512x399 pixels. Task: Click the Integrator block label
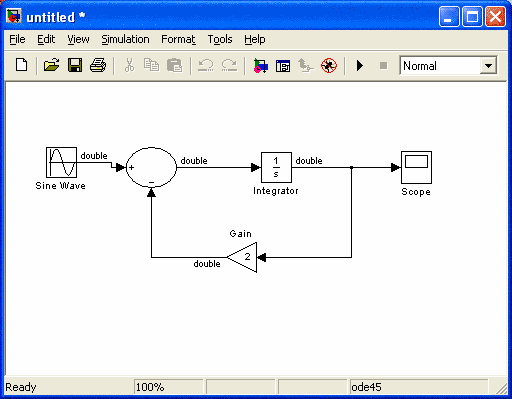point(276,191)
